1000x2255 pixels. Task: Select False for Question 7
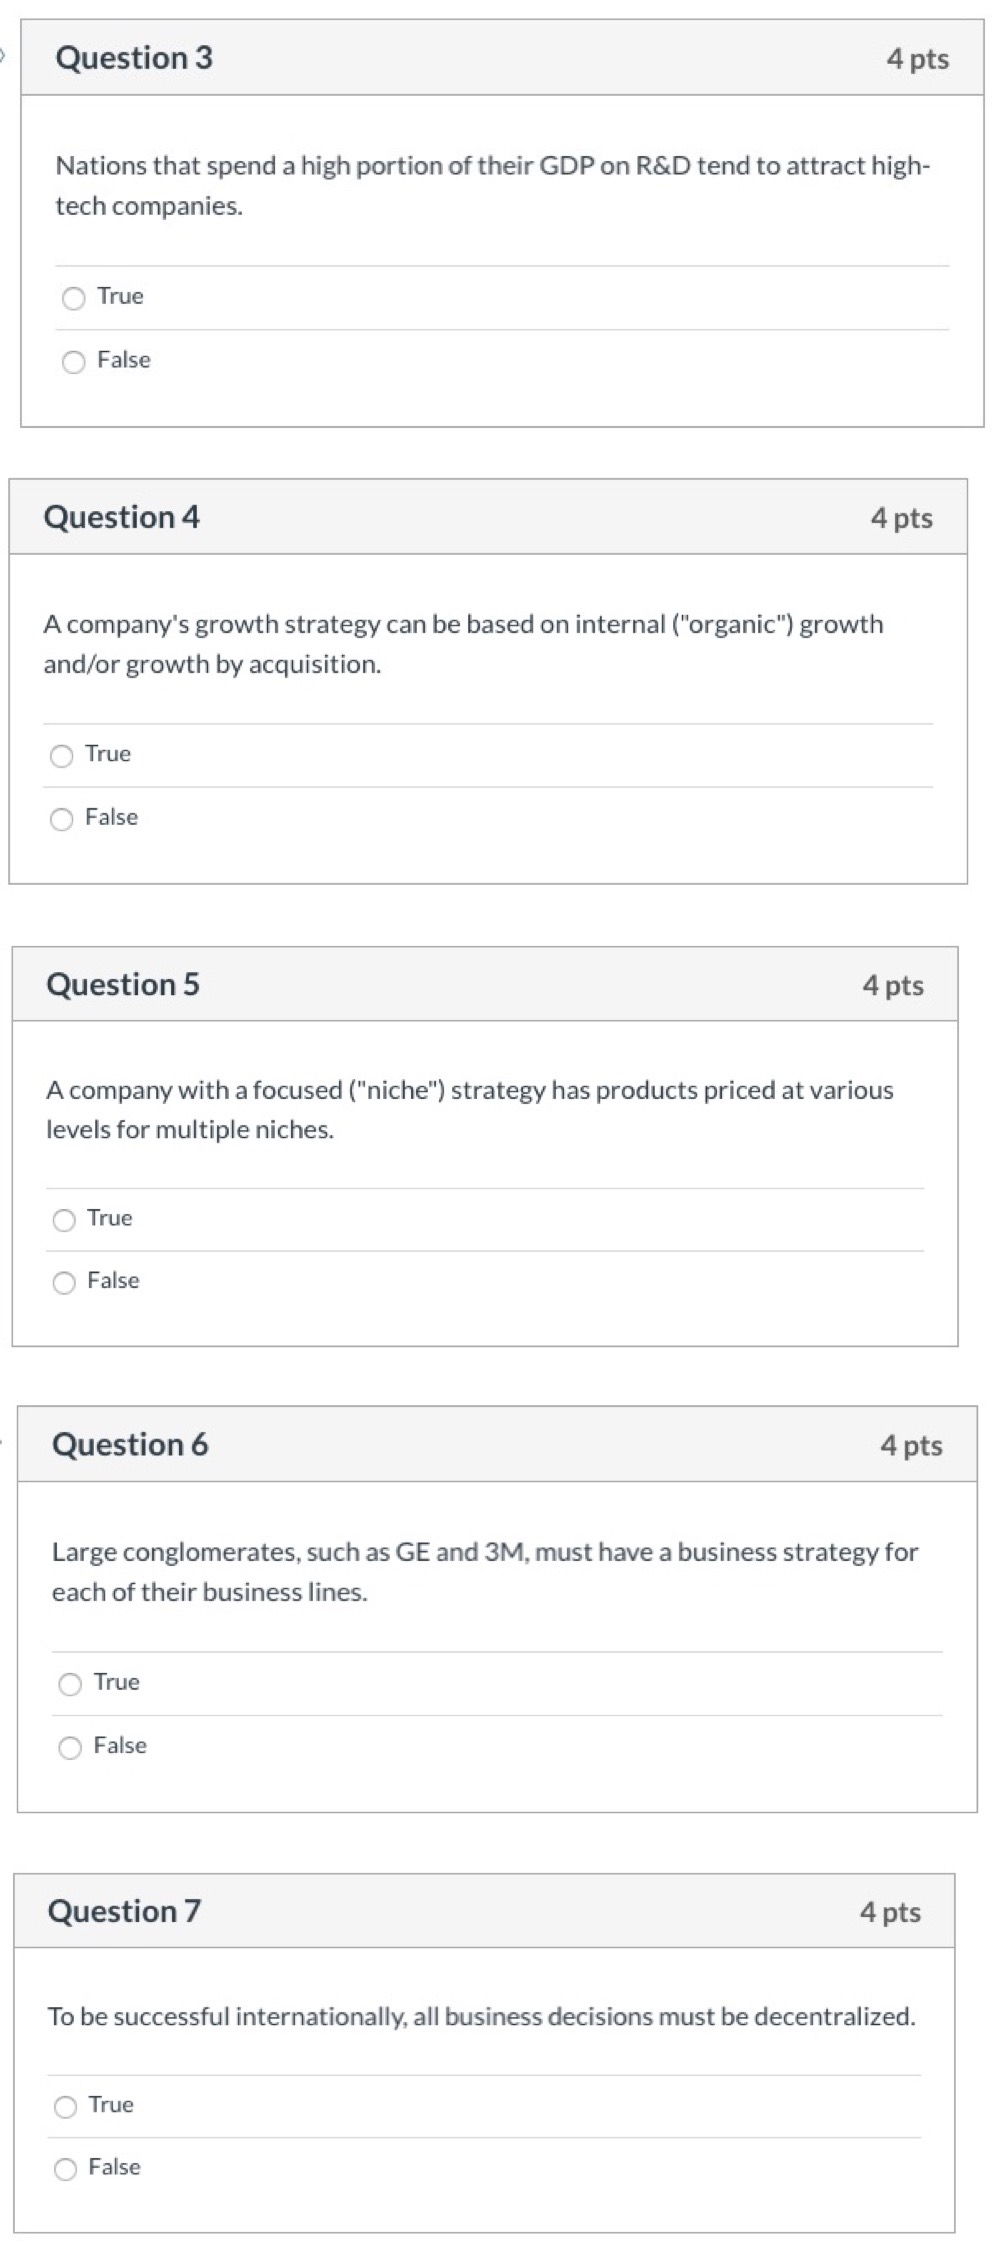(64, 2168)
